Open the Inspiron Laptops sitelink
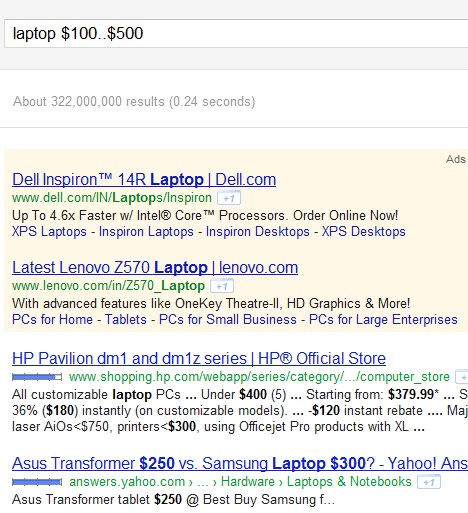Screen dimensions: 468x513 click(146, 232)
